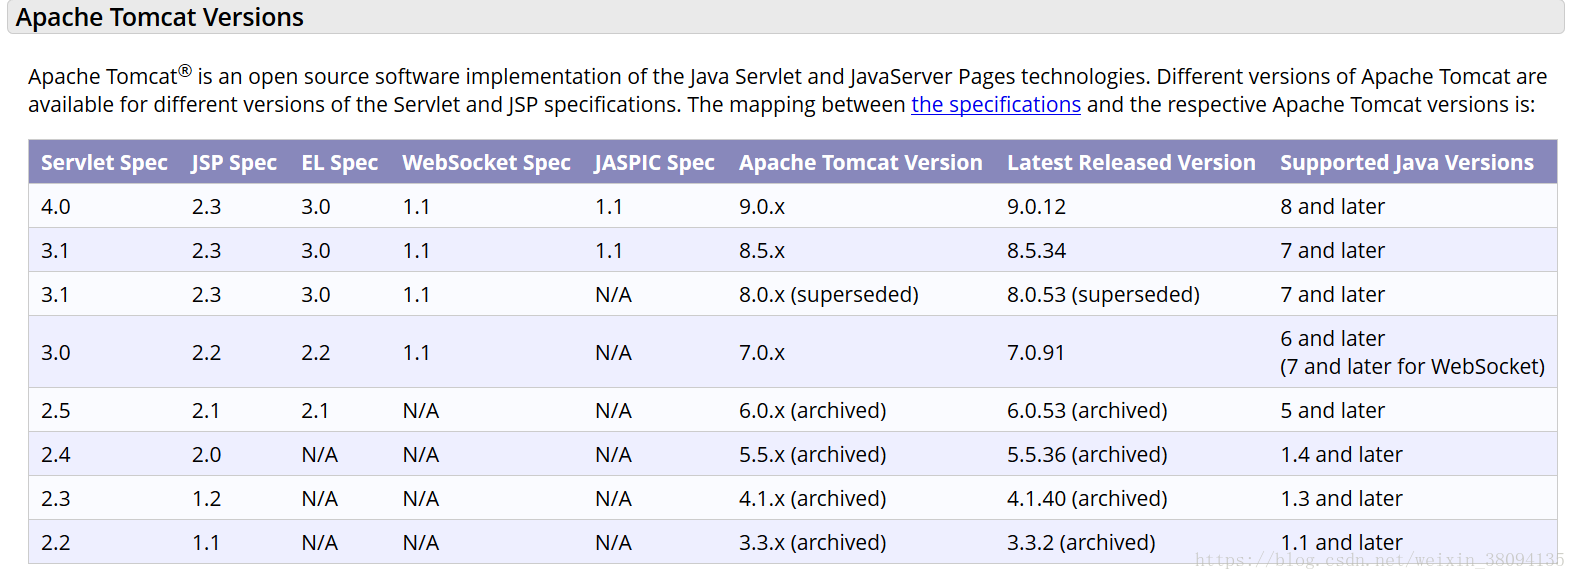Click the Servlet Spec 4.0 cell
This screenshot has height=580, width=1576.
pos(56,207)
